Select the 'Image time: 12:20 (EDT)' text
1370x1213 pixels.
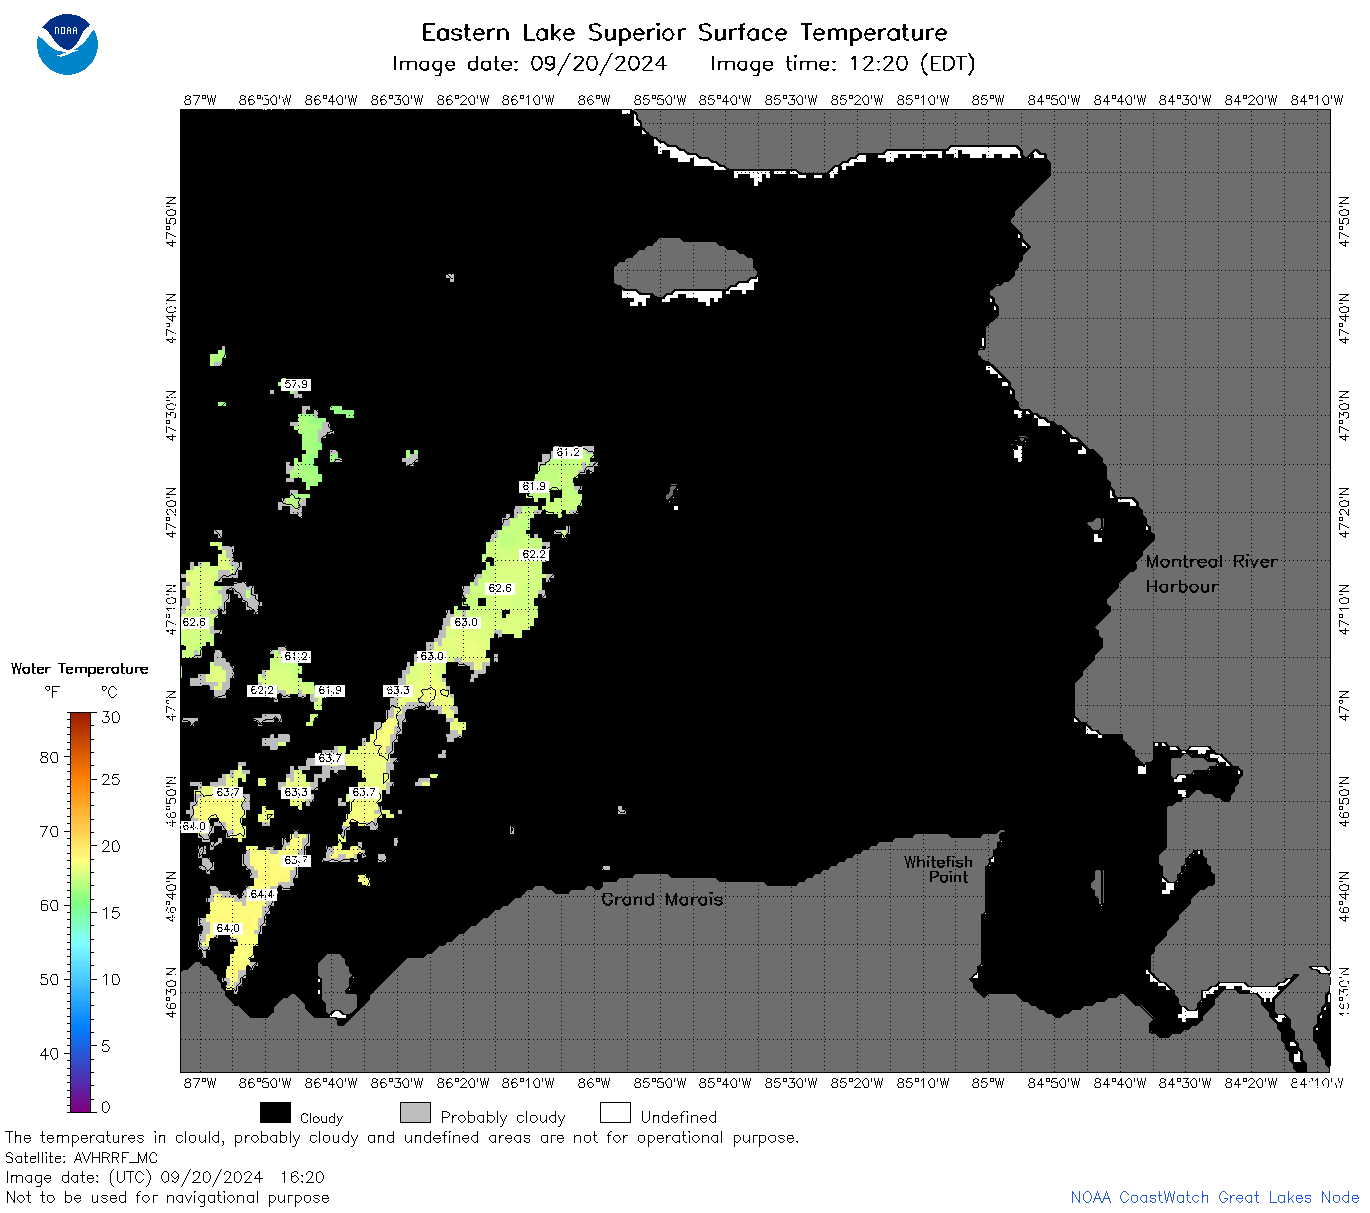(842, 64)
